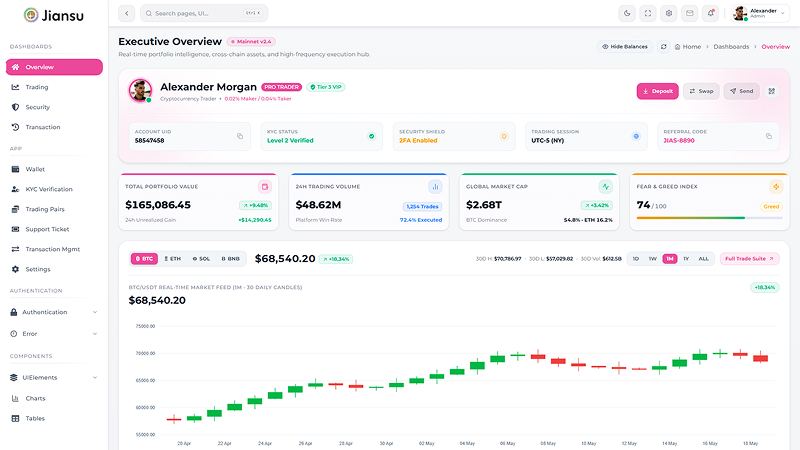
Task: Copy the Account UID value
Action: 240,136
